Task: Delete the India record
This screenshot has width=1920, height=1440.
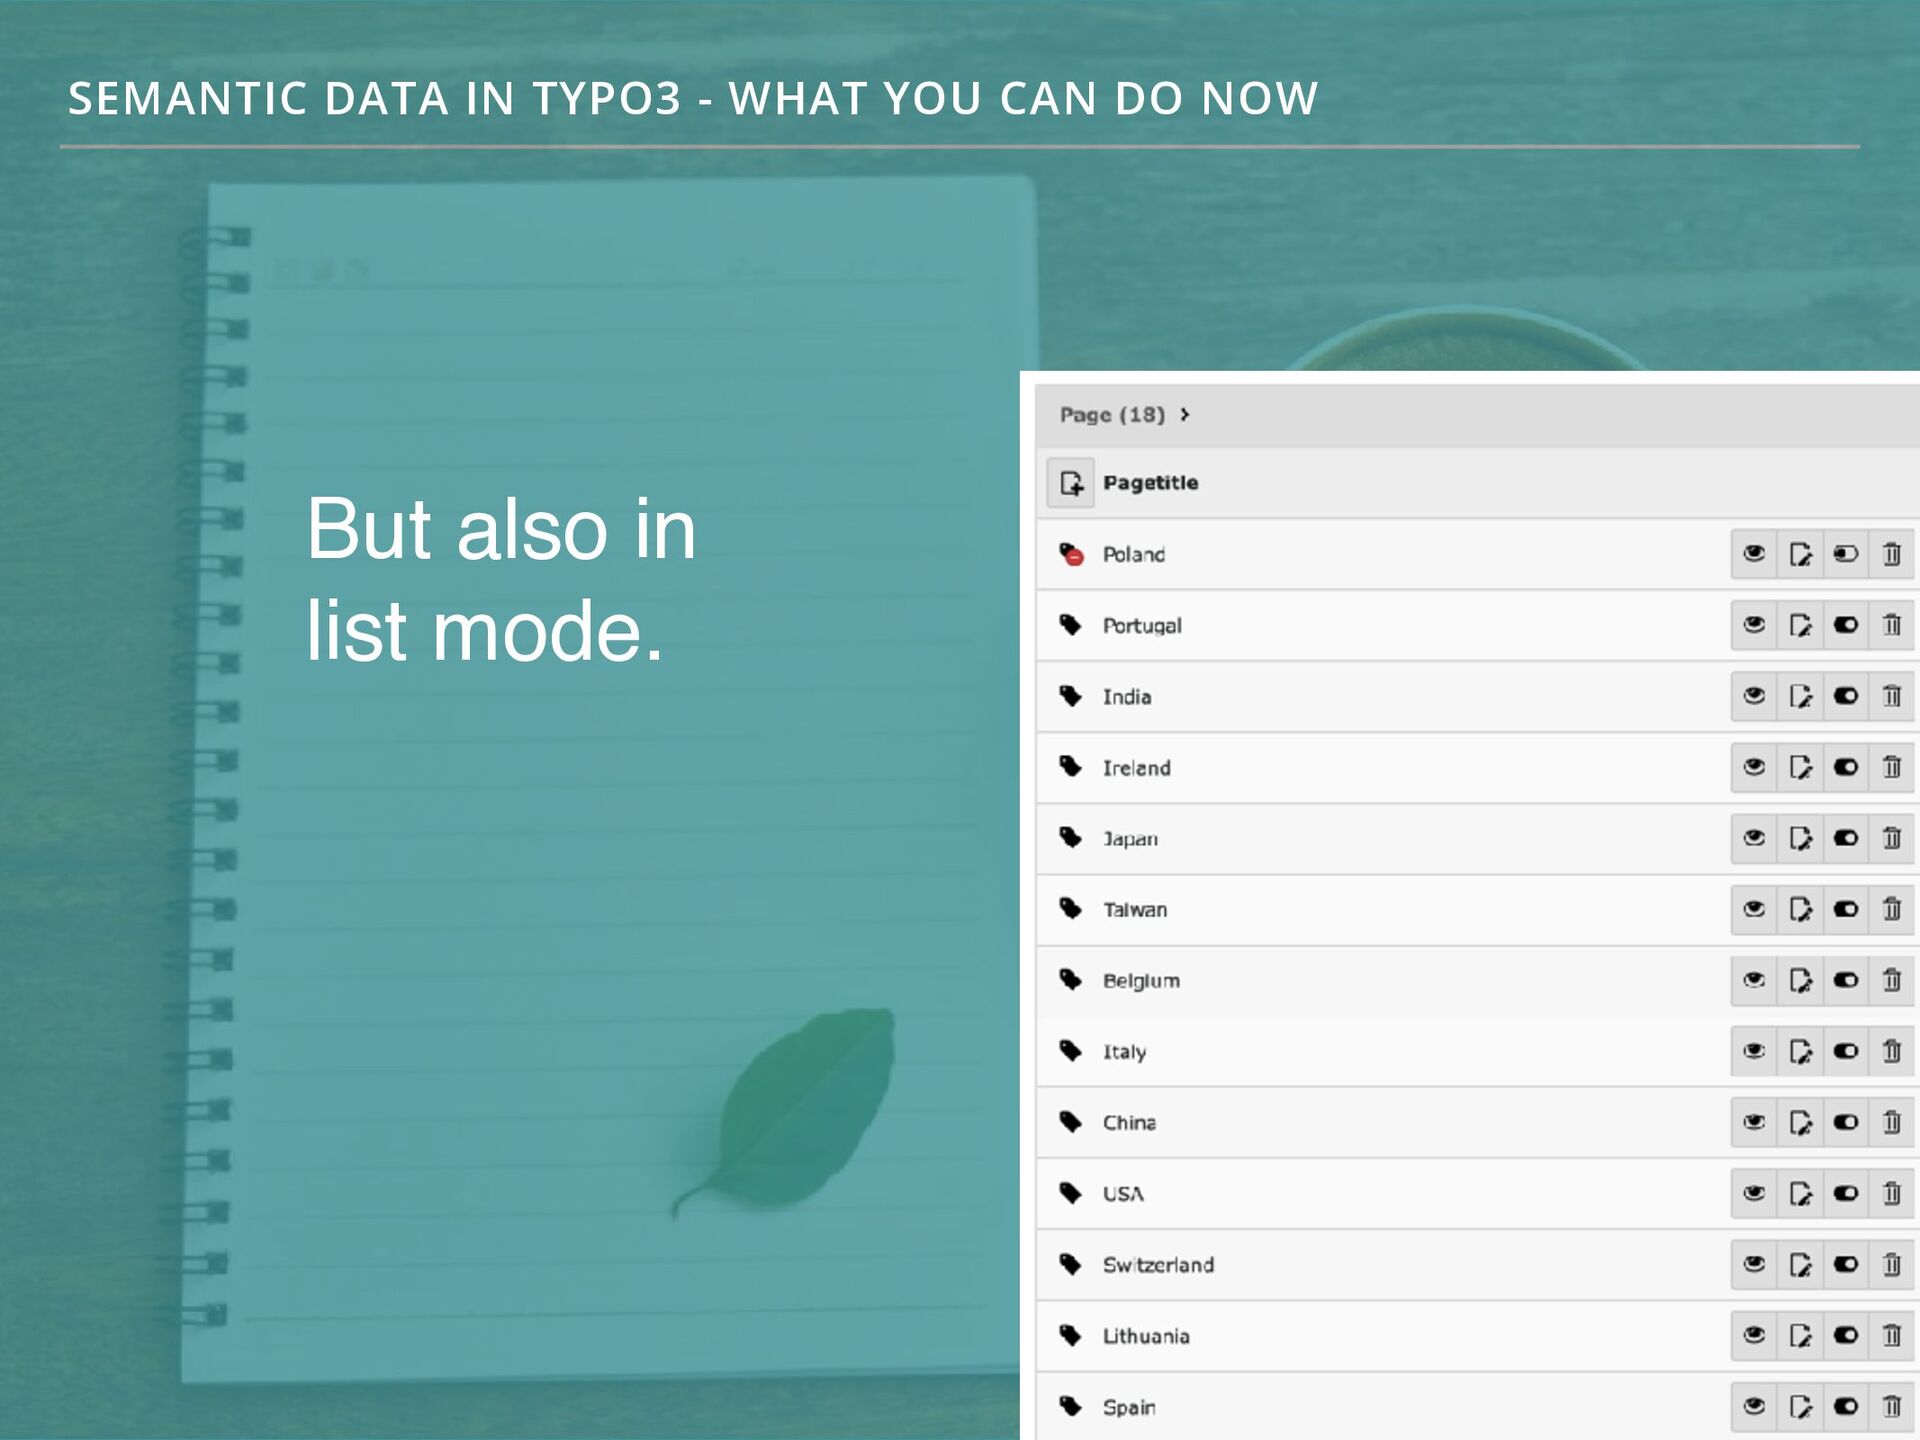Action: coord(1892,696)
